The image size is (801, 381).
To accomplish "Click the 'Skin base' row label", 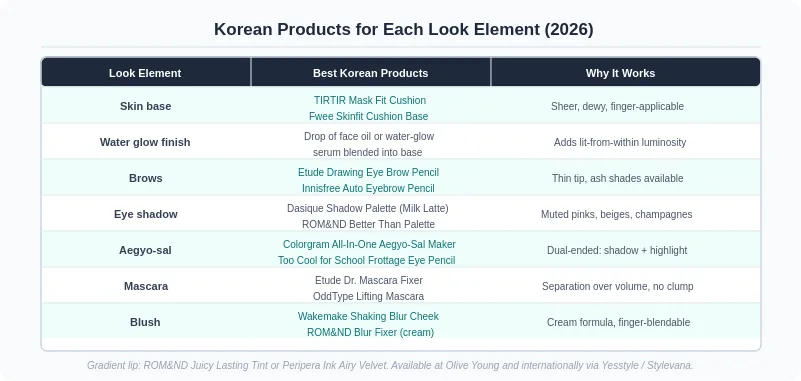I will click(x=146, y=106).
